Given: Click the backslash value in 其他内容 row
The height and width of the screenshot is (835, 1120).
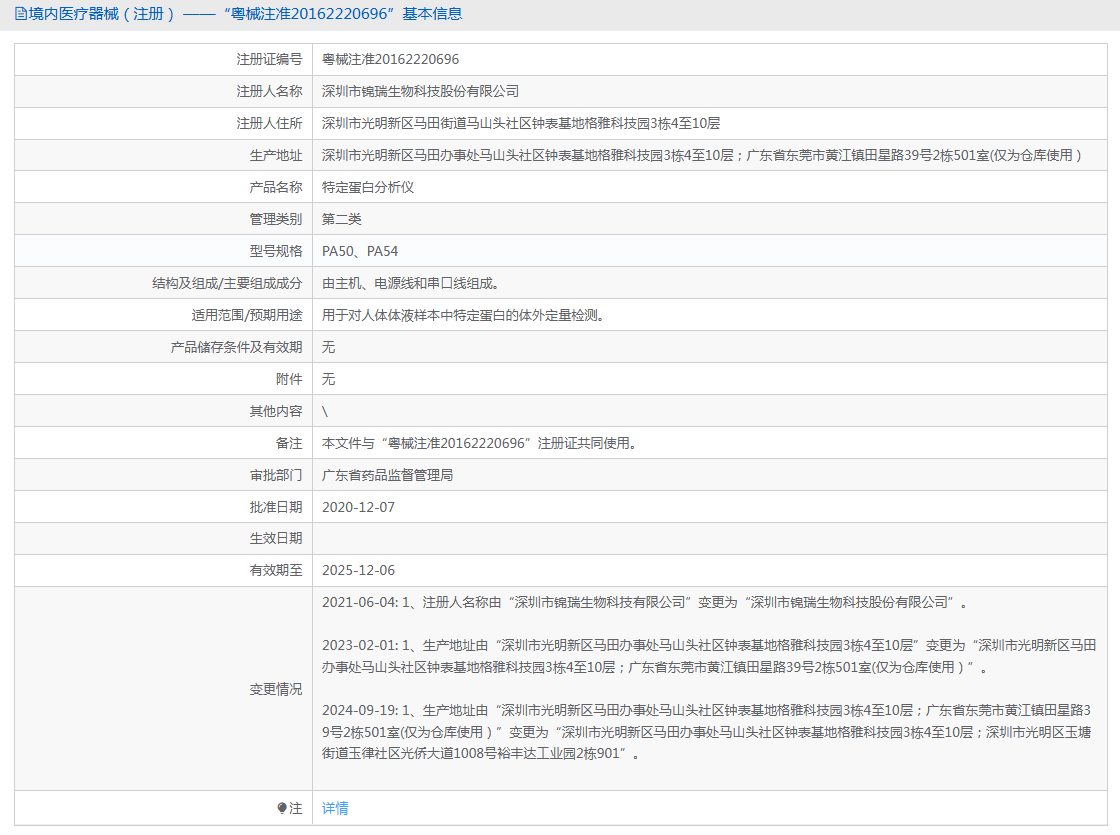Looking at the screenshot, I should (x=325, y=411).
